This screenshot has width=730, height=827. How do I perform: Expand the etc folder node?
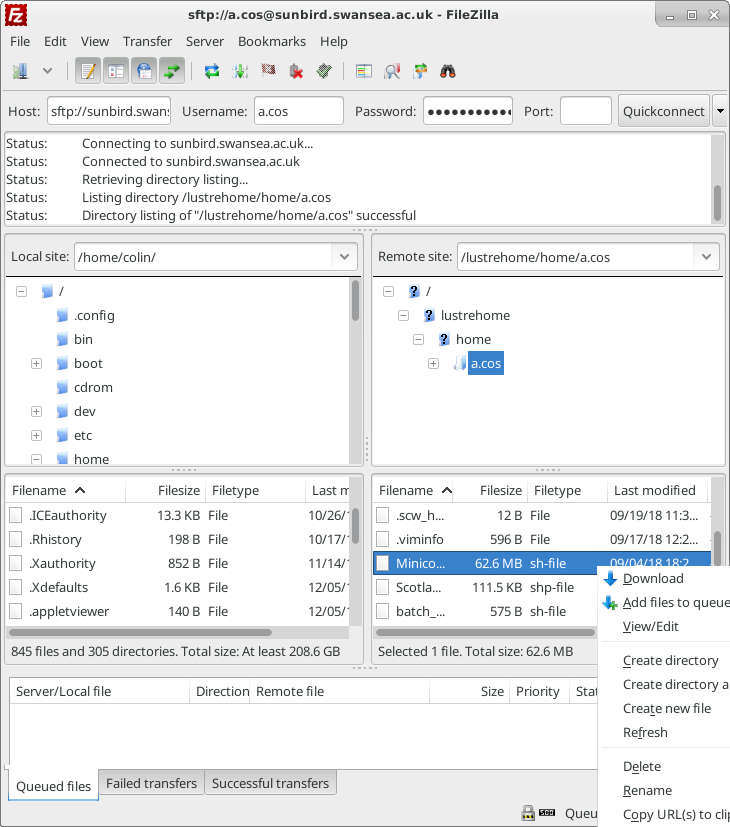[36, 435]
